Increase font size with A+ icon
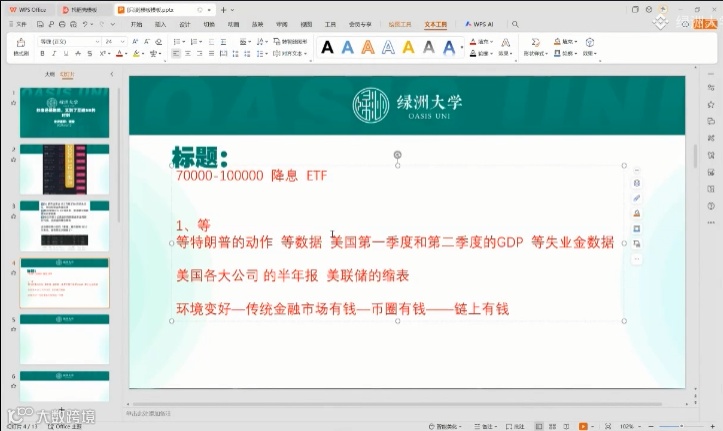Screen dimensions: 723x431 point(135,41)
